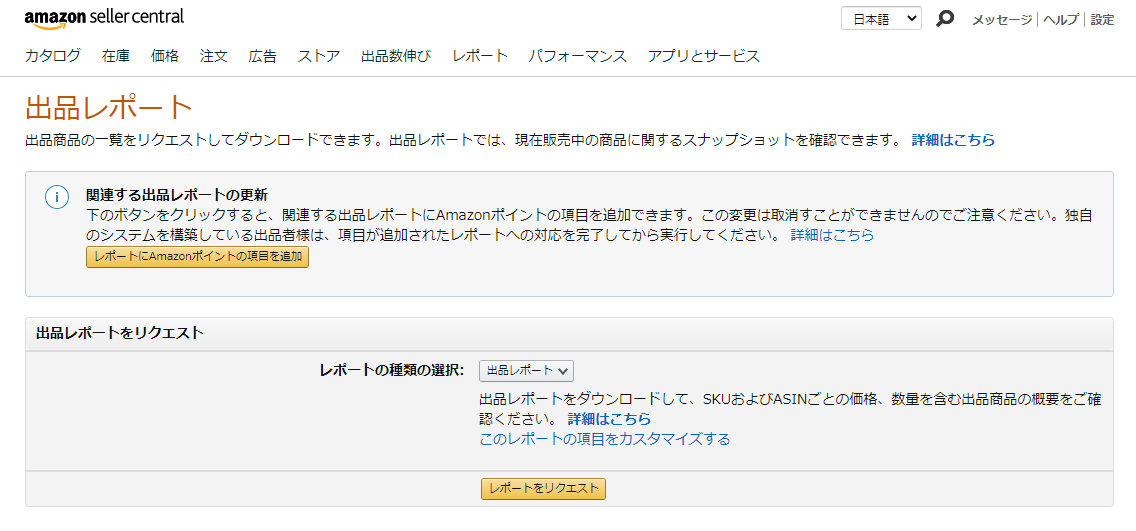Open the 設定 link in header
The width and height of the screenshot is (1136, 531).
click(1103, 20)
